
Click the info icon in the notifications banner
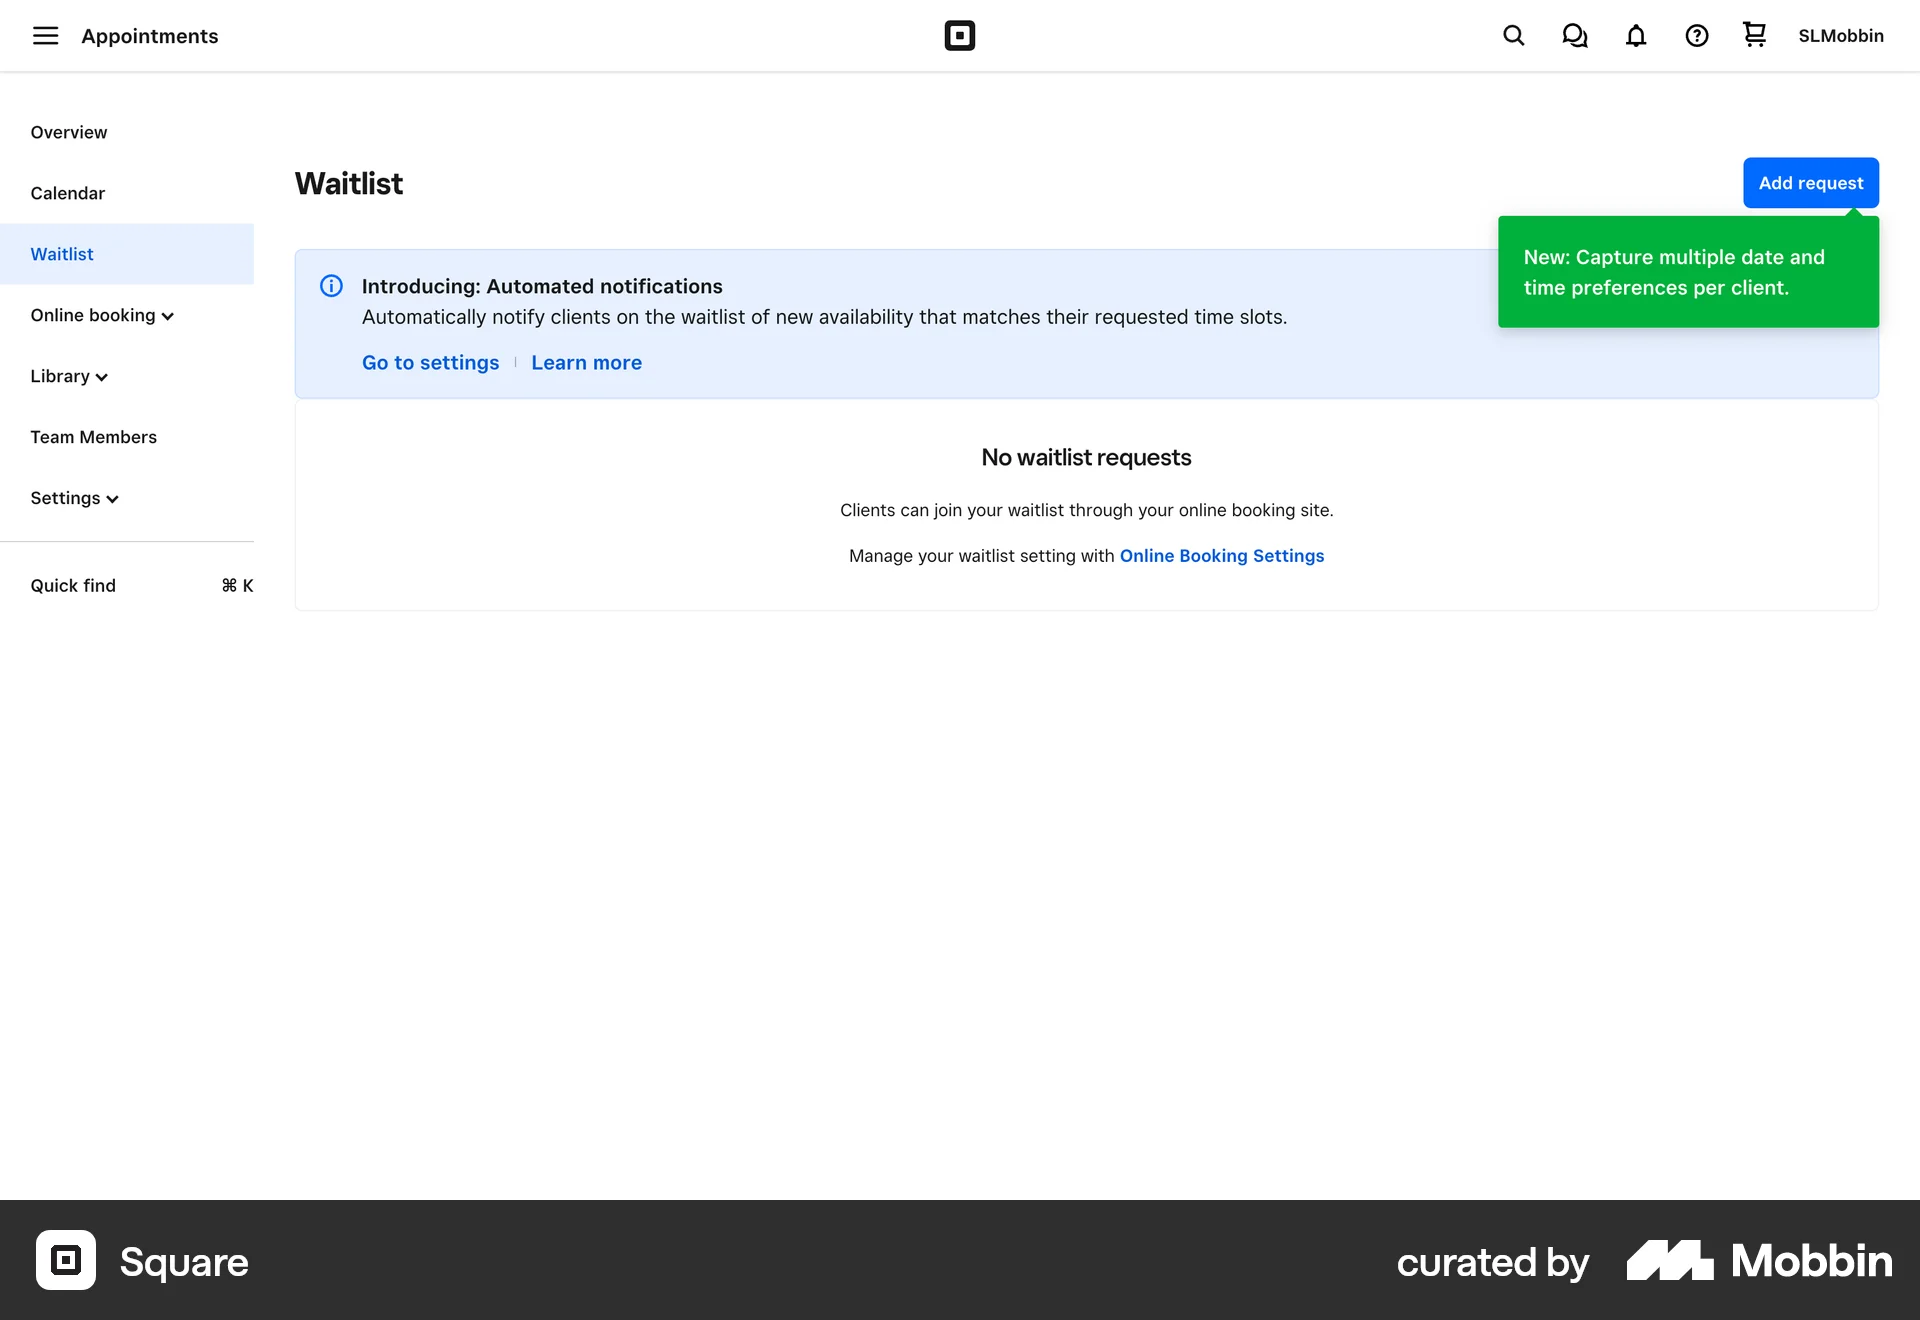point(331,286)
